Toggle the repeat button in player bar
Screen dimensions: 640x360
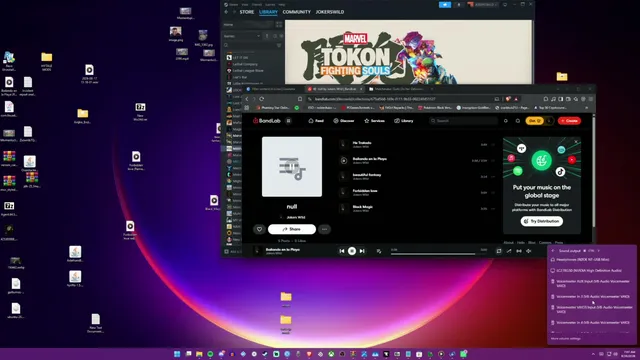(x=499, y=251)
